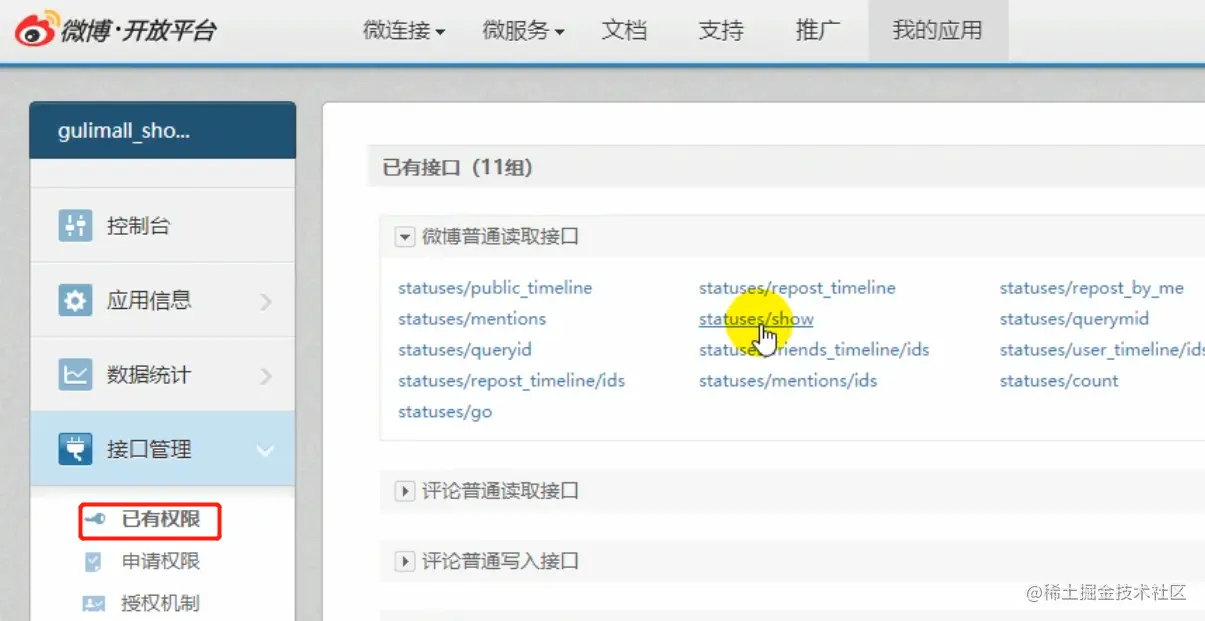Open the statuses/show API link

[755, 318]
